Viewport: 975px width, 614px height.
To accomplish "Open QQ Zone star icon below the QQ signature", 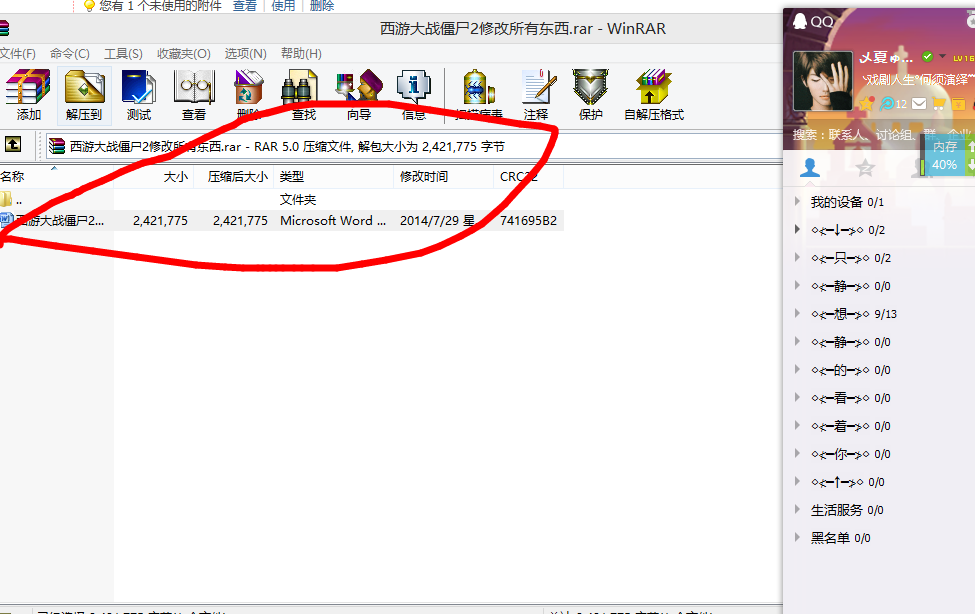I will (866, 103).
